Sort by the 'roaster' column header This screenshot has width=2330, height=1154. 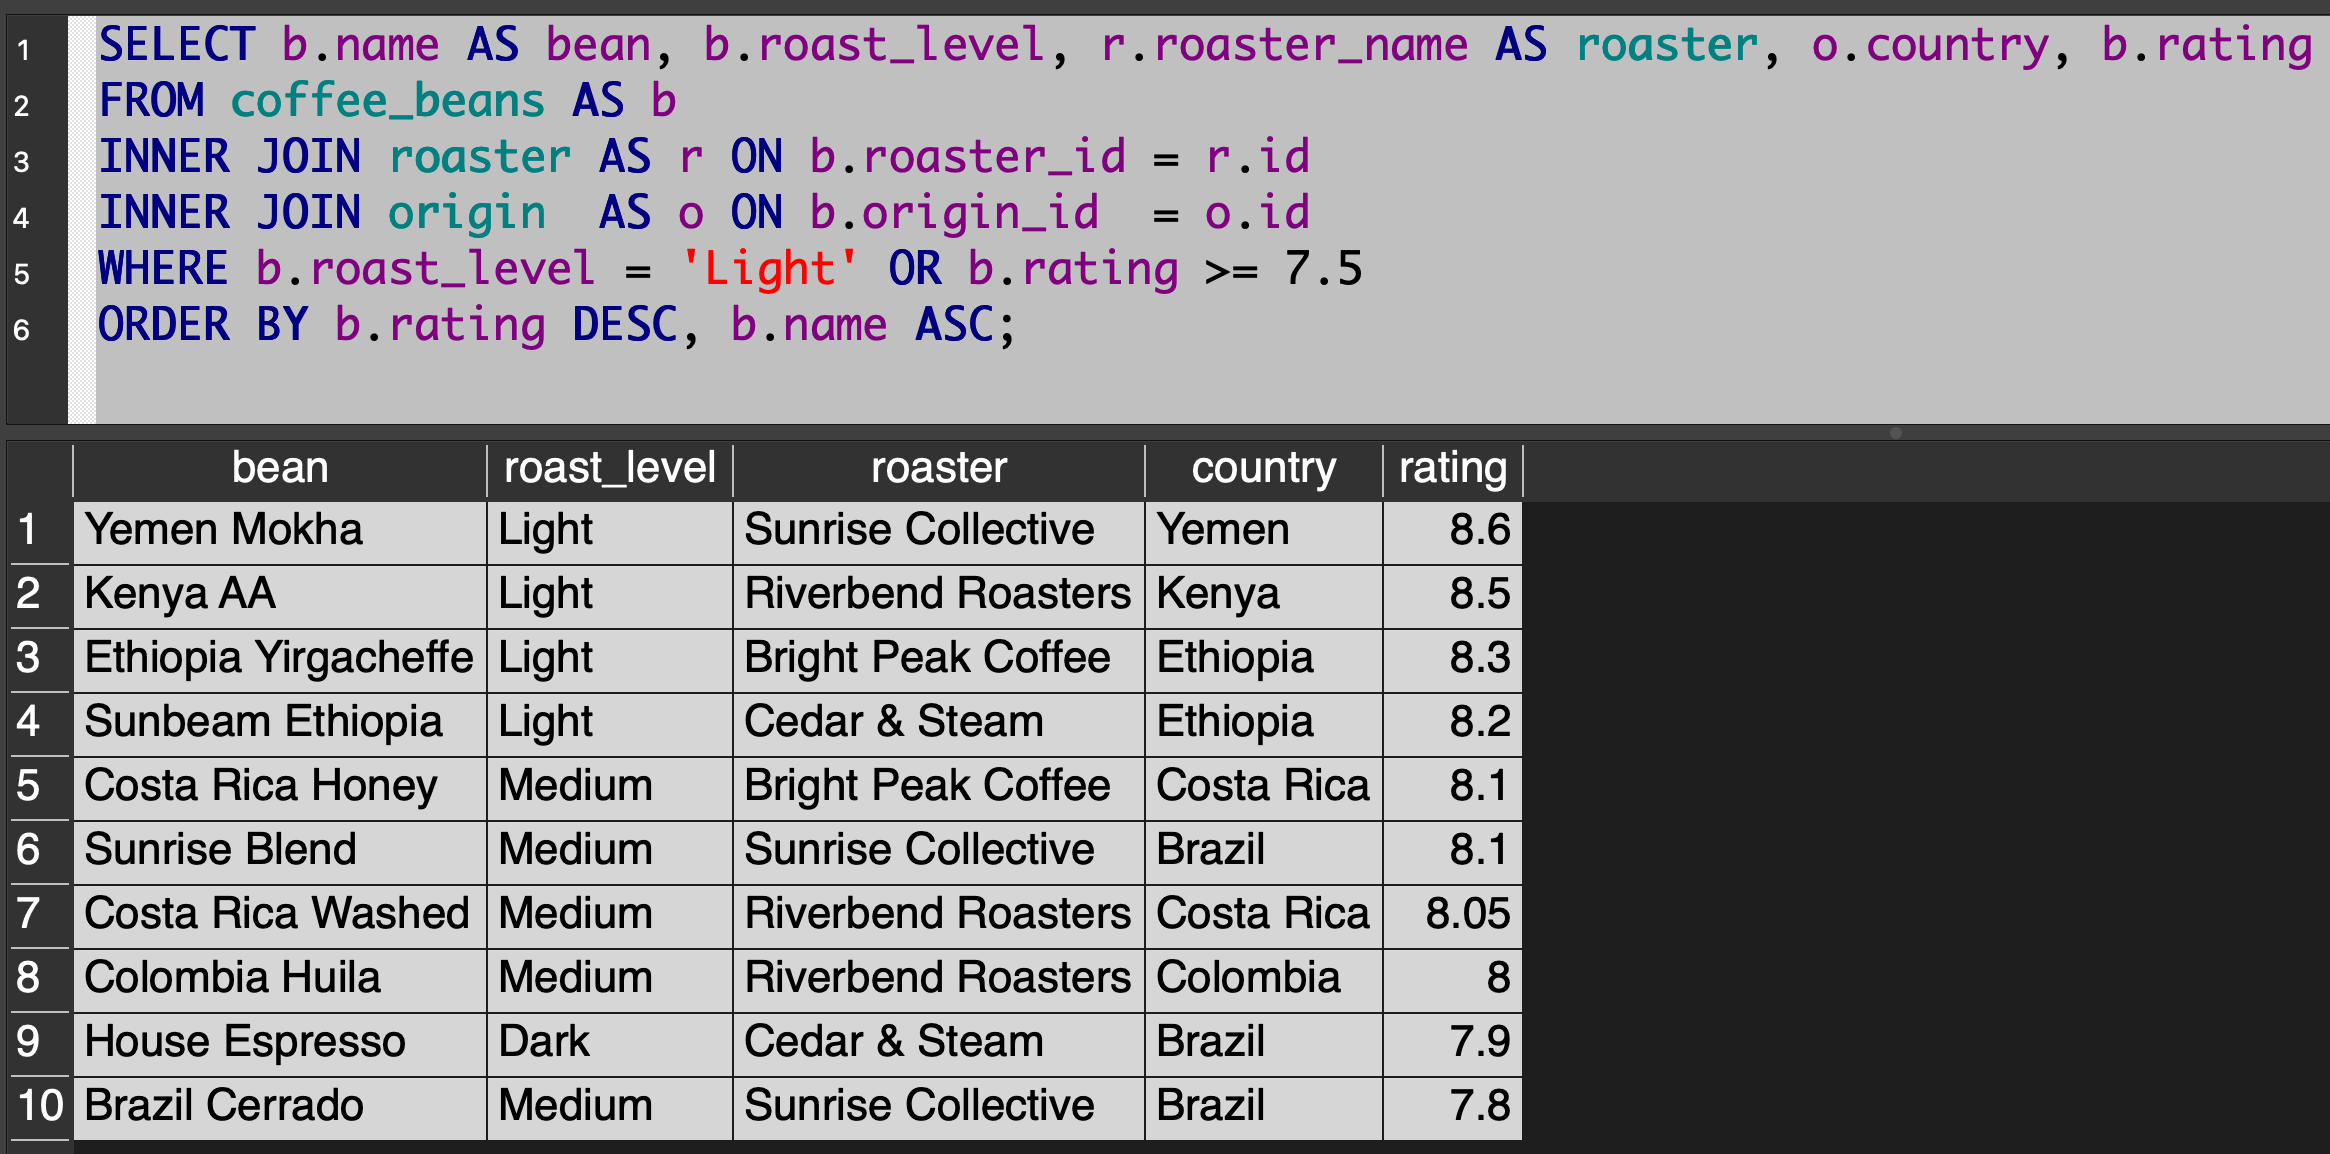(x=938, y=469)
